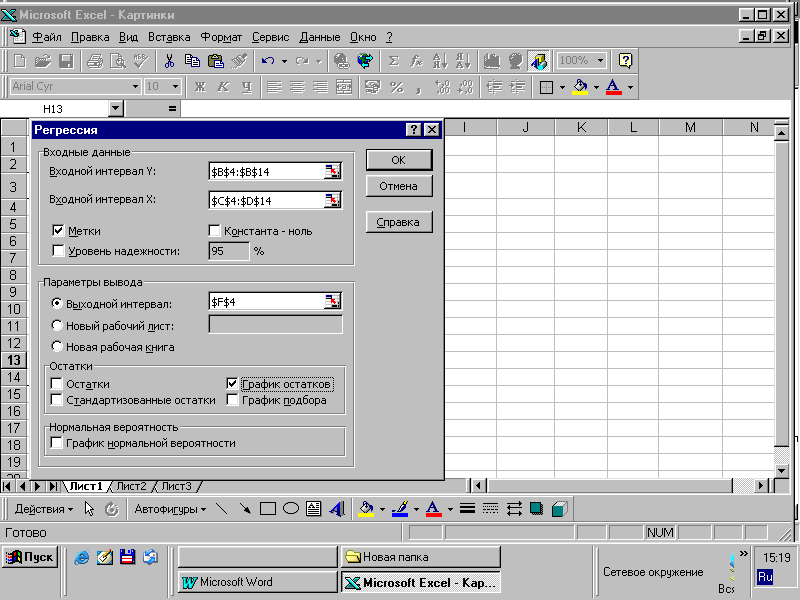This screenshot has height=600, width=800.
Task: Expand the Name Box dropdown arrow
Action: coord(116,108)
